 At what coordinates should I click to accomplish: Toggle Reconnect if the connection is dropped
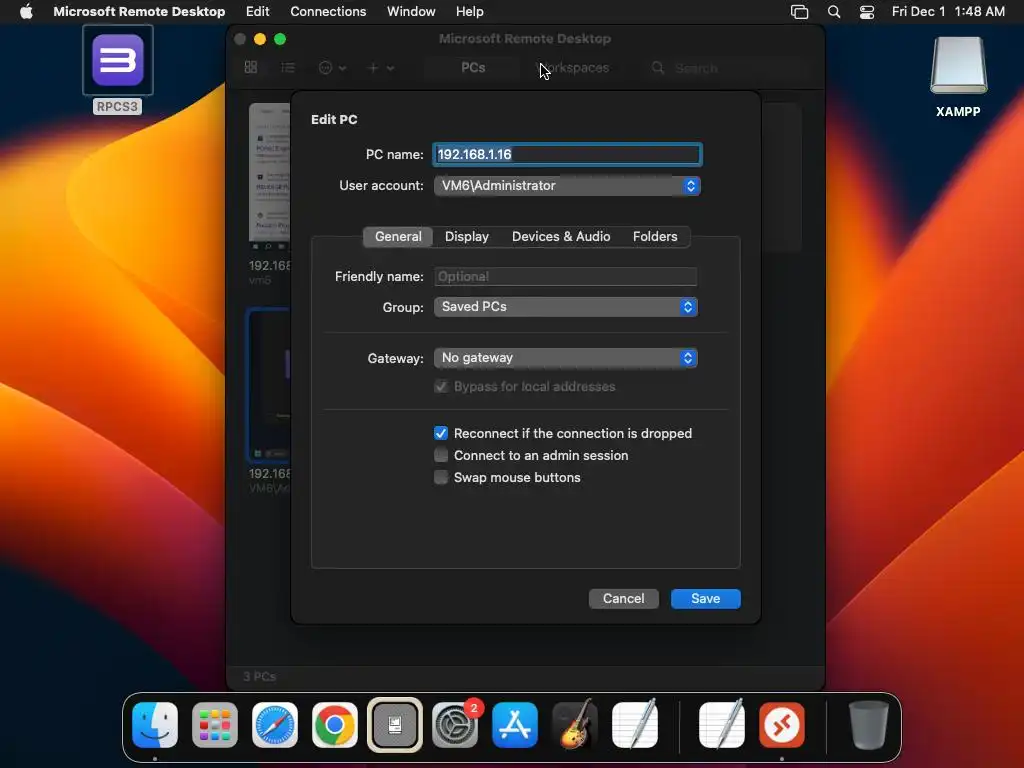click(441, 433)
